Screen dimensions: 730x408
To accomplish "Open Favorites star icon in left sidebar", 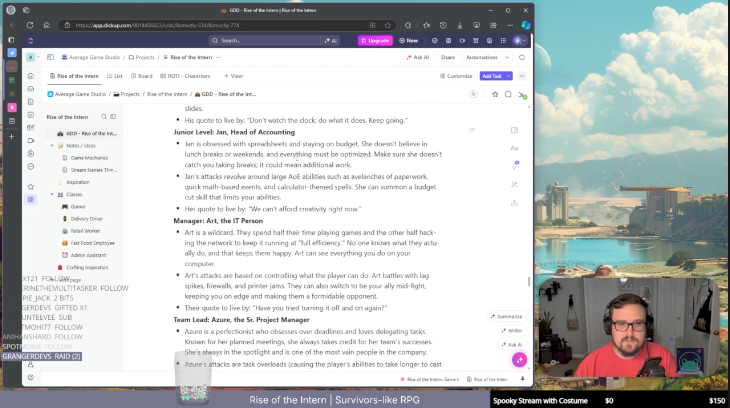I will pyautogui.click(x=31, y=186).
